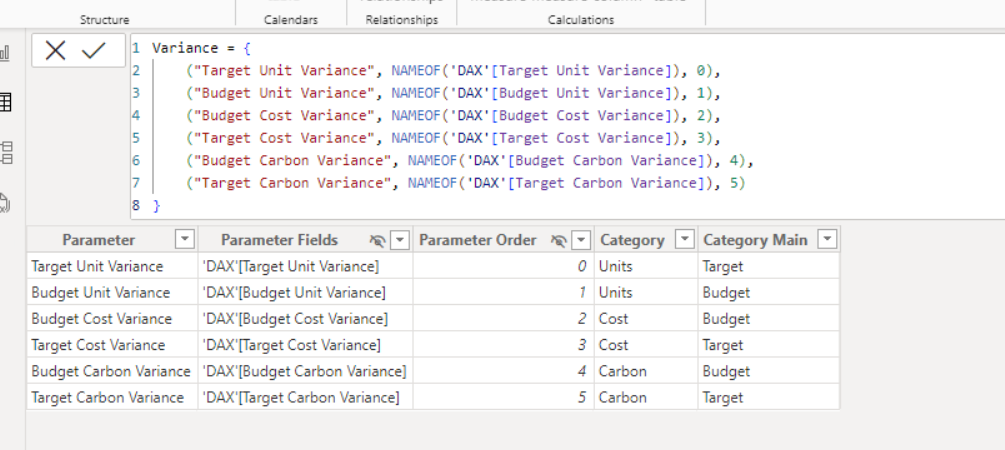1005x450 pixels.
Task: Cancel the formula edit with X
Action: pos(56,51)
